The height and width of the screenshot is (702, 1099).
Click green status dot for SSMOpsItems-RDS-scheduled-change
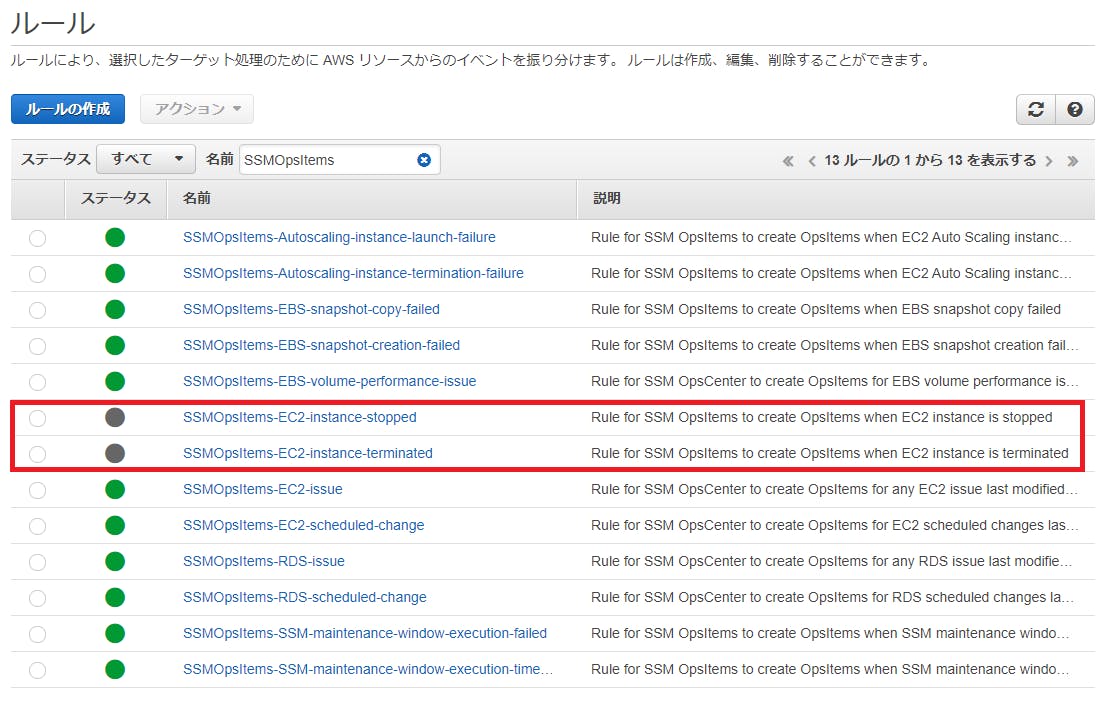(115, 597)
